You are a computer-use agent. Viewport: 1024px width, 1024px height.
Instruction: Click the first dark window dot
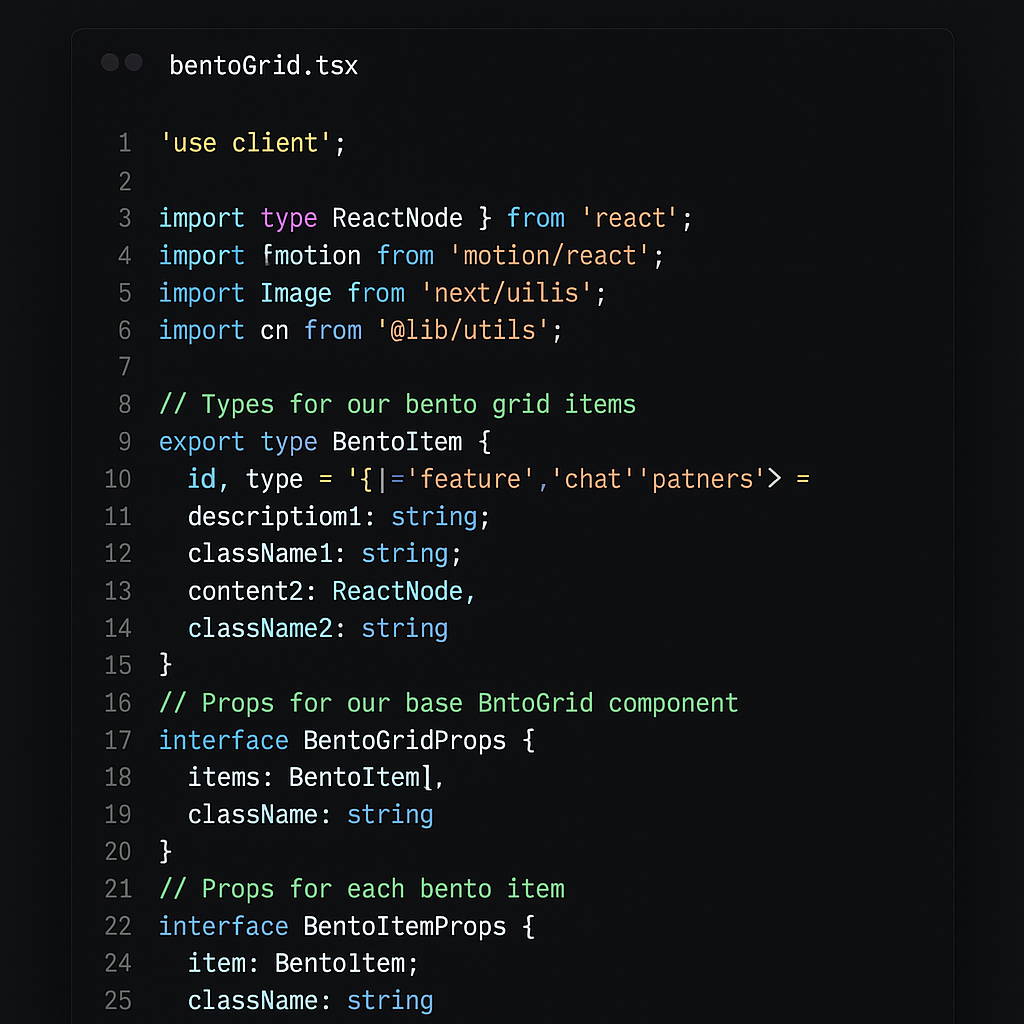click(x=110, y=63)
